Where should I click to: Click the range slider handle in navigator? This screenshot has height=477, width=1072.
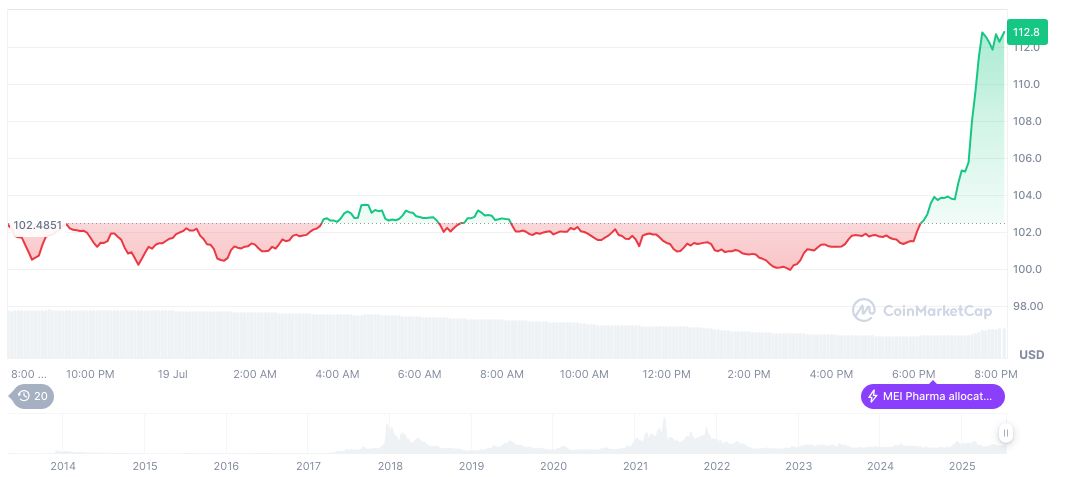pyautogui.click(x=1005, y=433)
